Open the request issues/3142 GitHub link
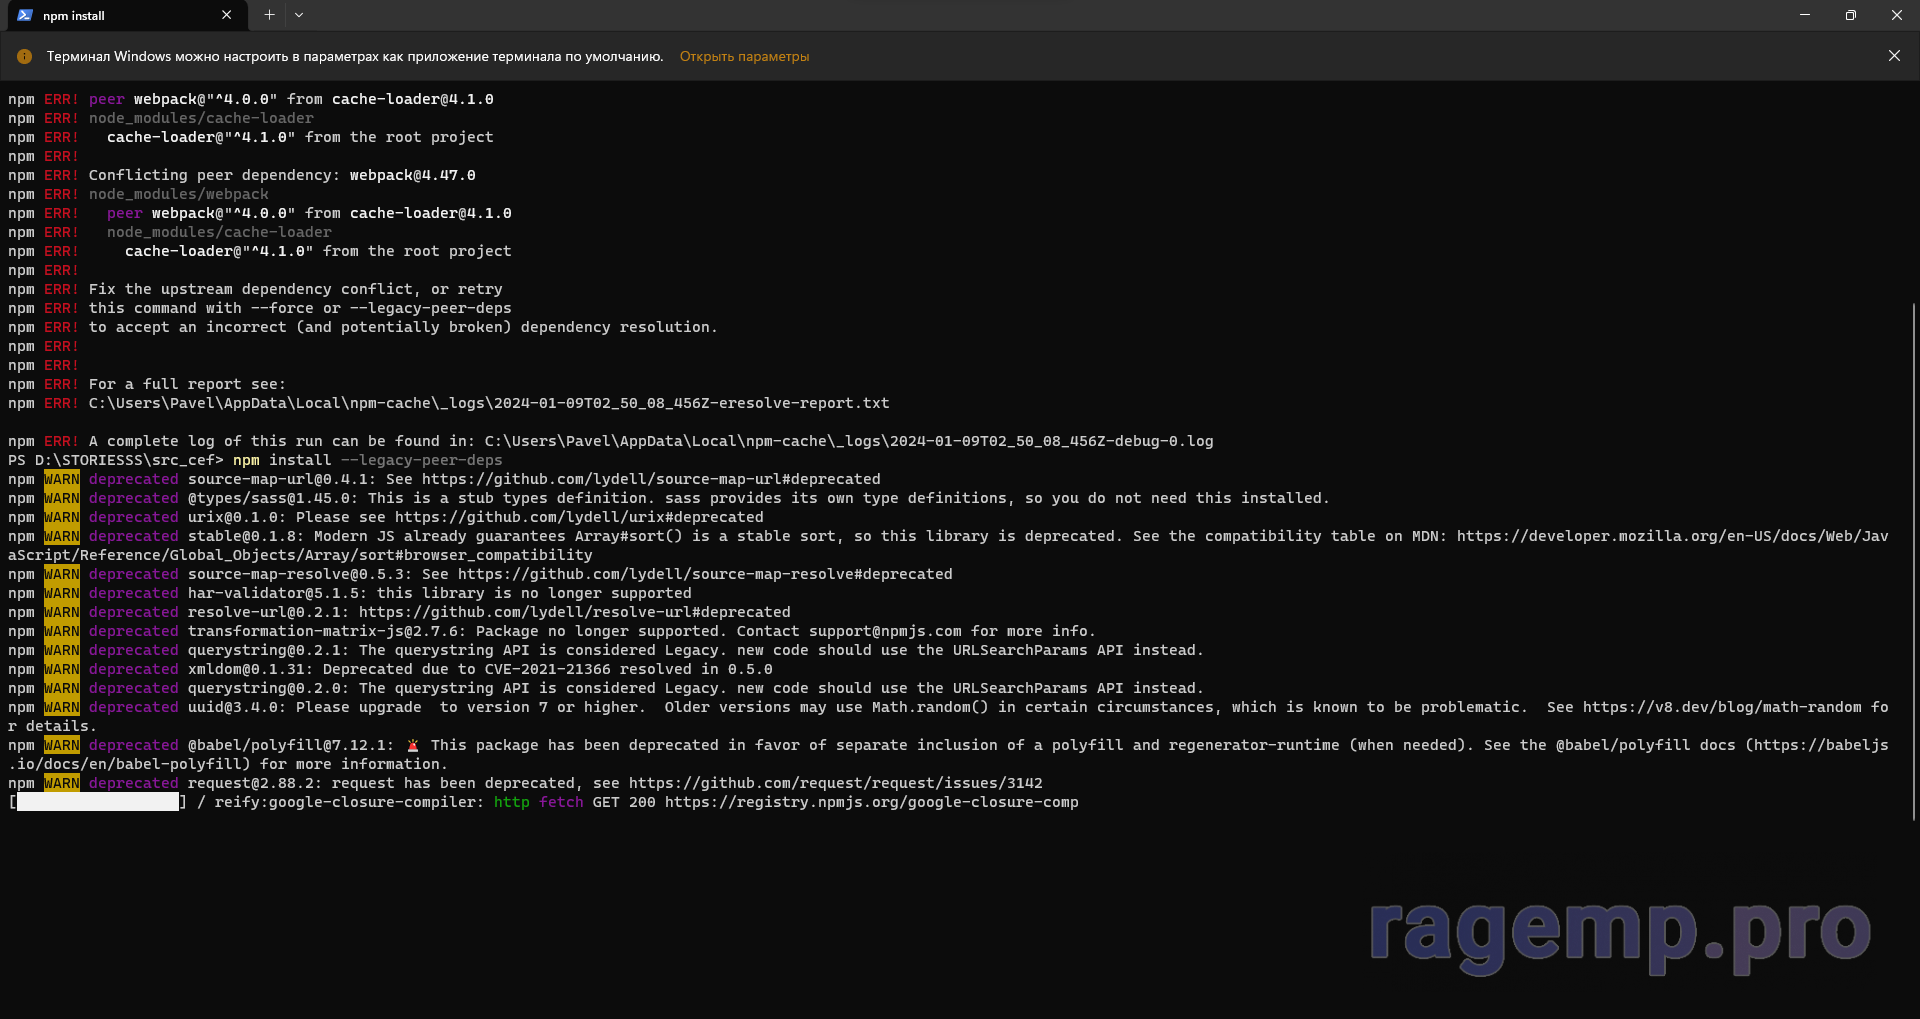This screenshot has width=1920, height=1019. click(x=835, y=783)
